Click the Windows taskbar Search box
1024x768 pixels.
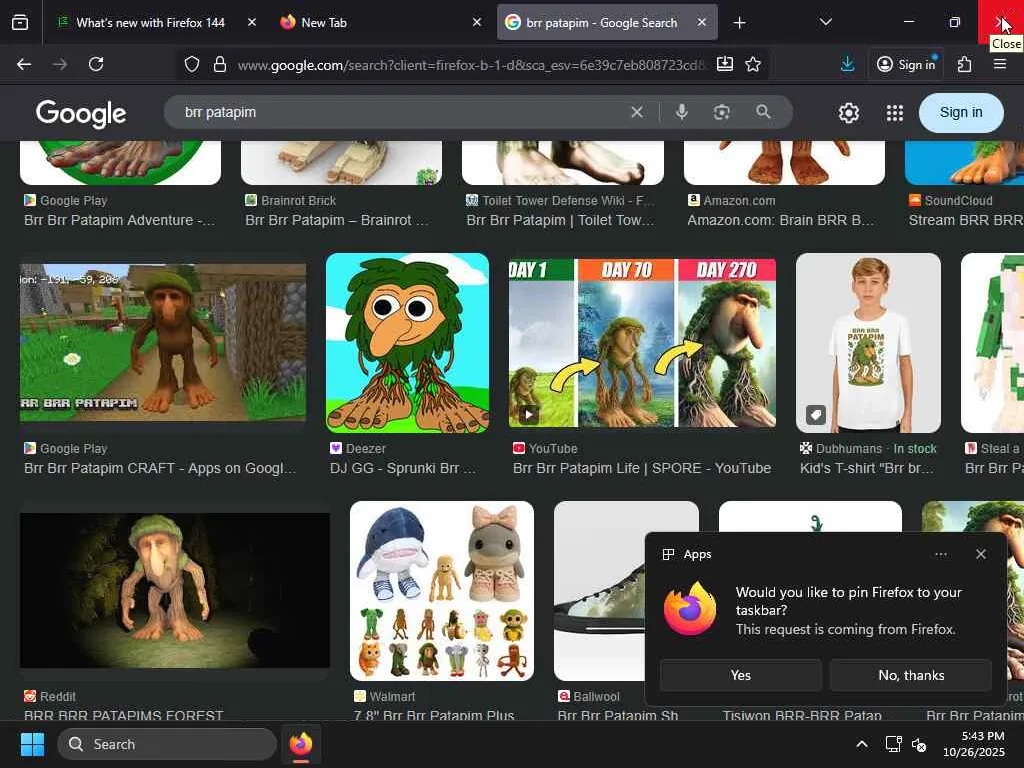click(167, 744)
